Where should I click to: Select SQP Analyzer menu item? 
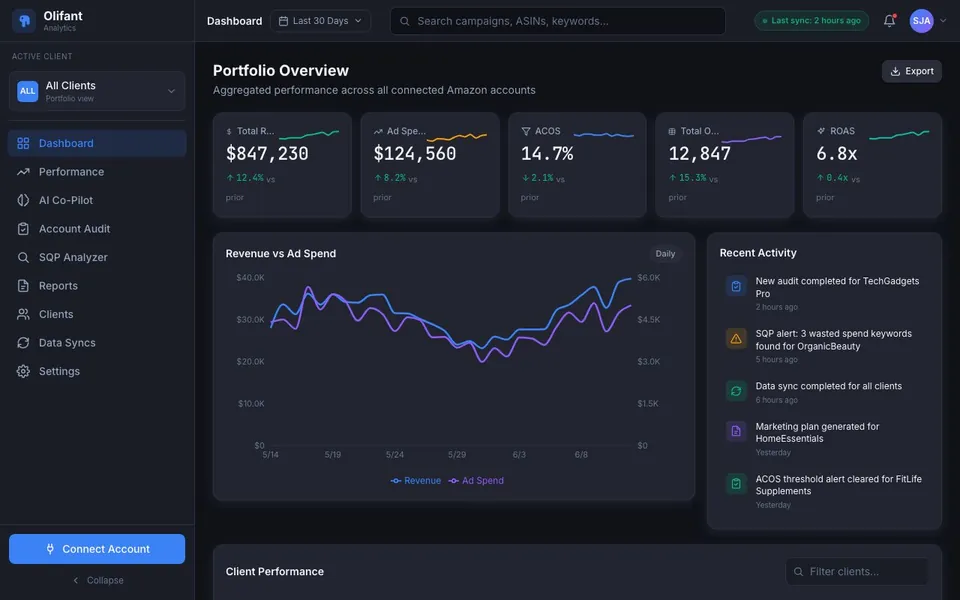click(x=97, y=257)
